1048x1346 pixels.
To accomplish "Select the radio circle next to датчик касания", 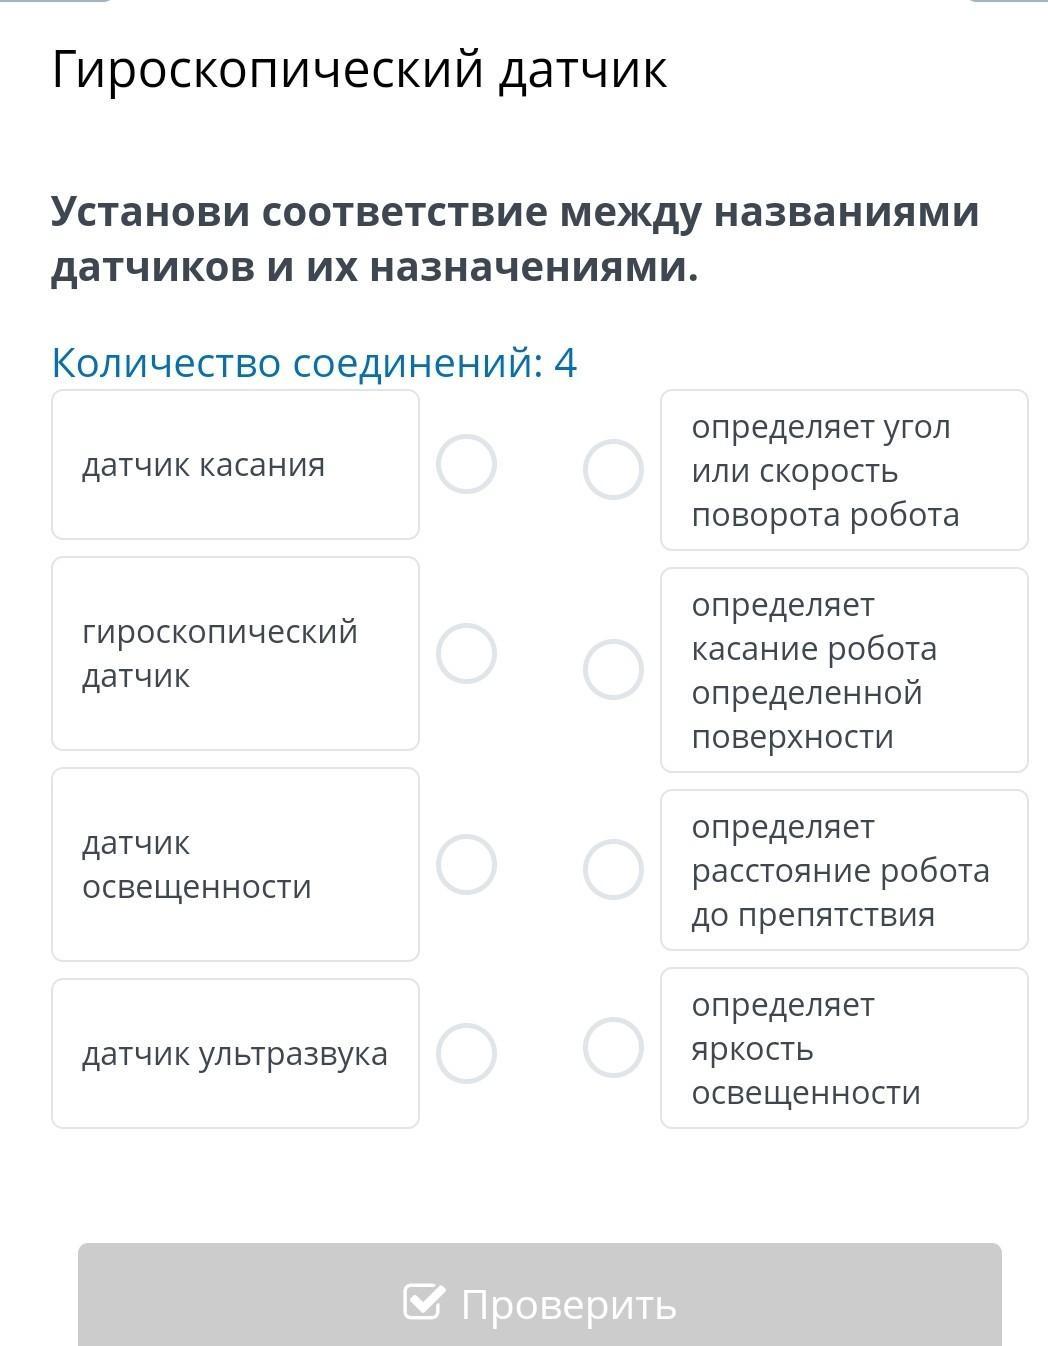I will click(466, 465).
